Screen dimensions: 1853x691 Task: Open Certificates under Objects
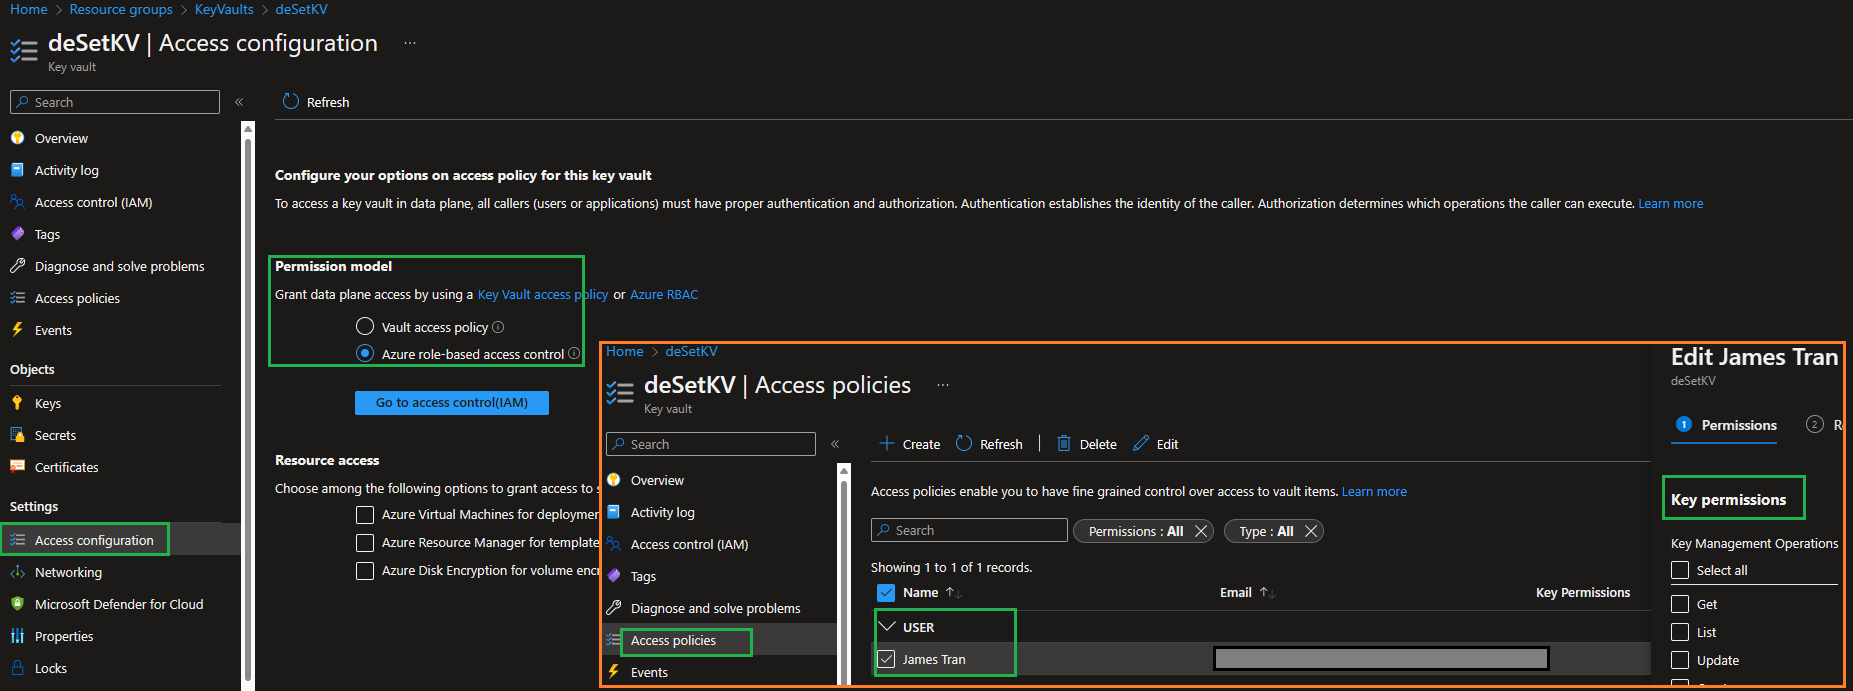tap(66, 467)
